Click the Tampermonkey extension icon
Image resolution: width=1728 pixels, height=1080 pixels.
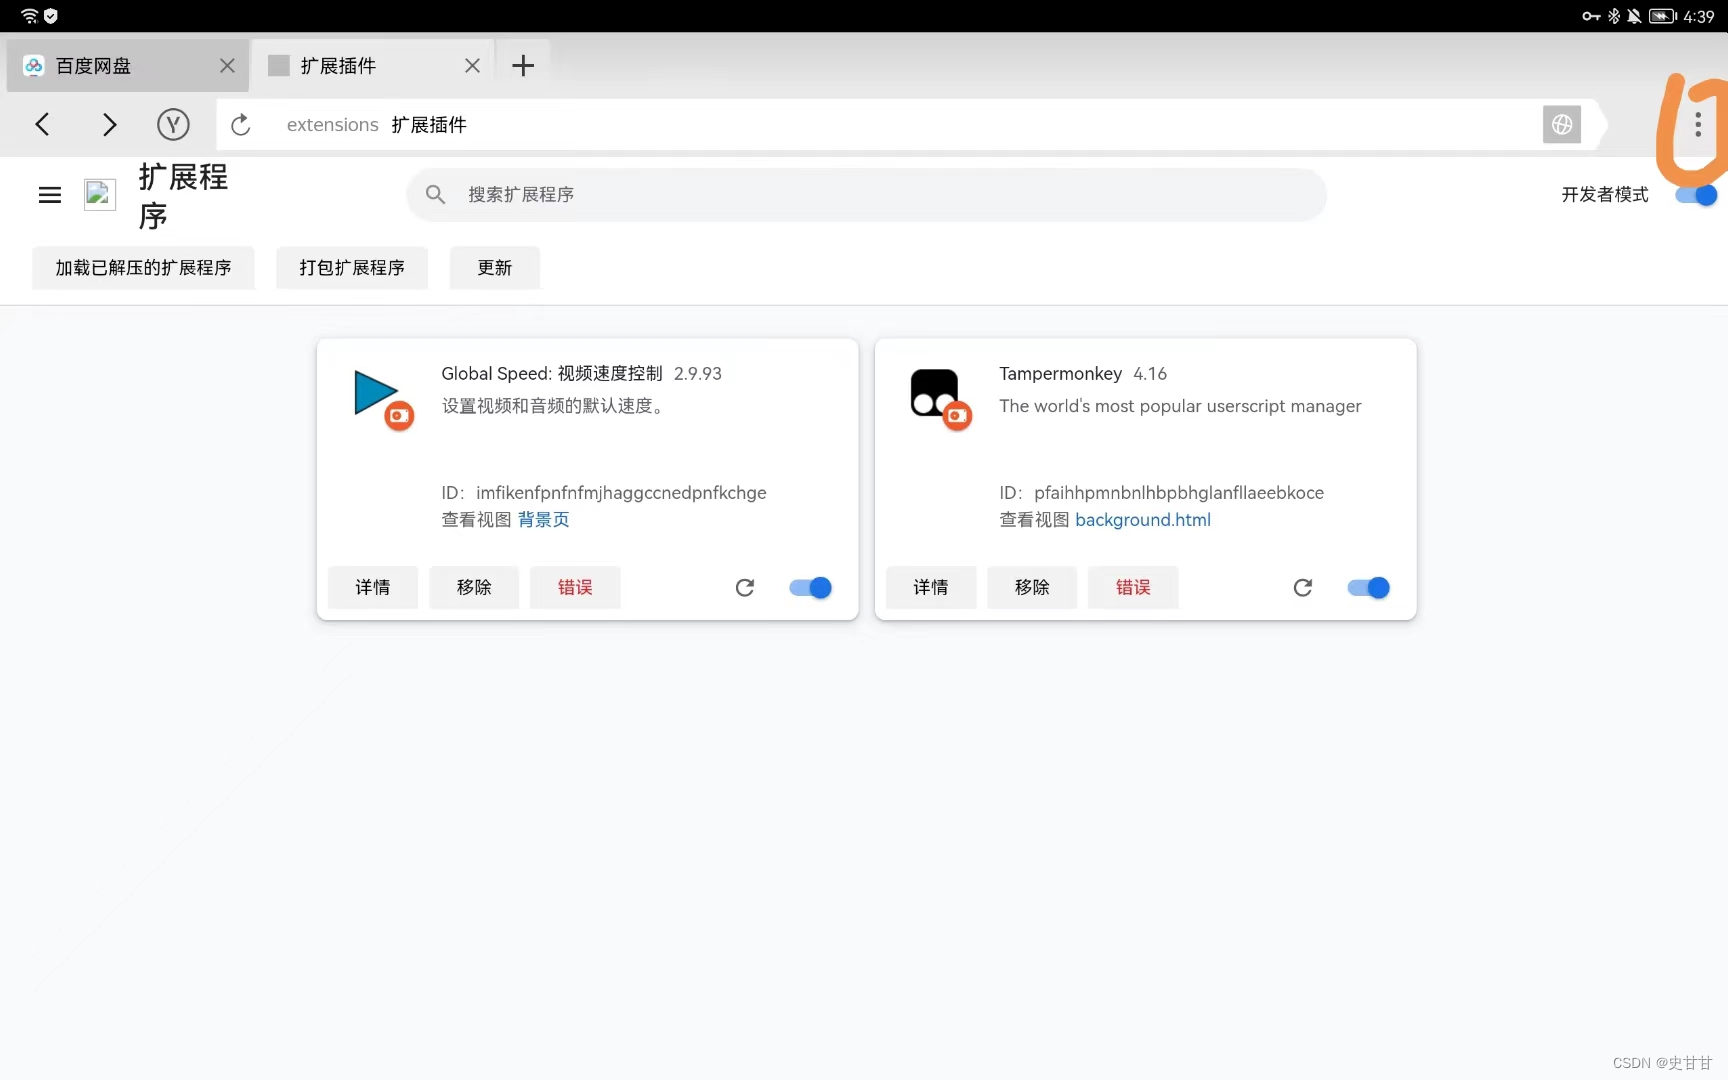pos(939,398)
